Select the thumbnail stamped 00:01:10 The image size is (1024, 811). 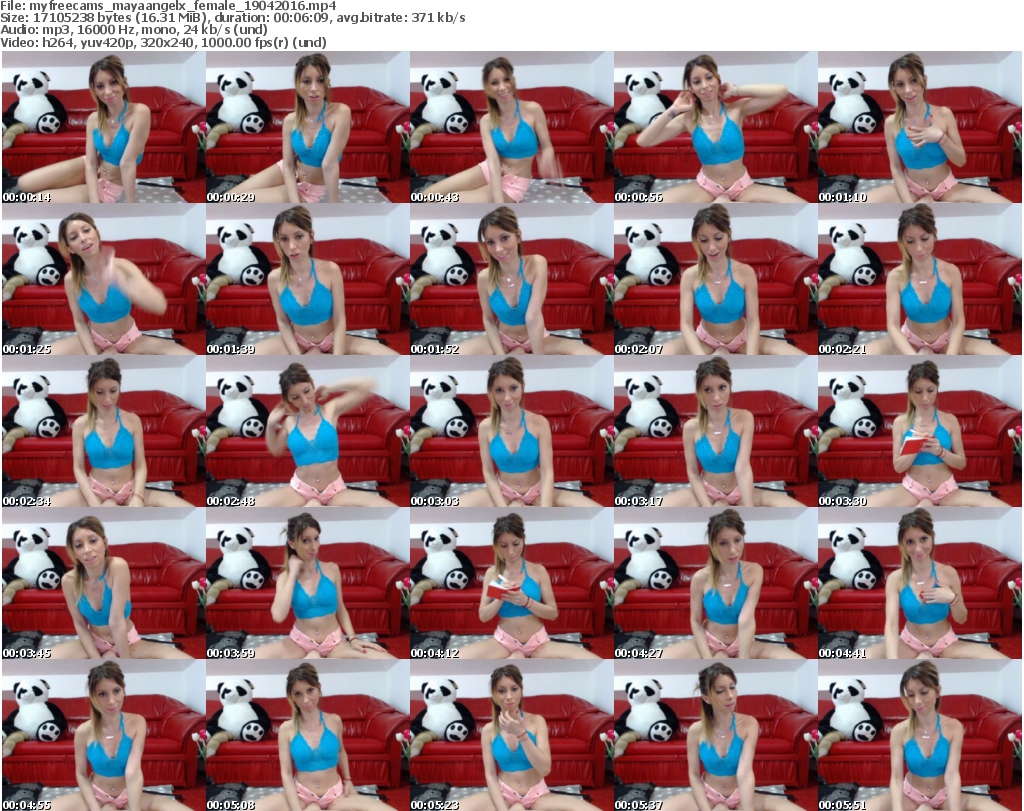click(920, 127)
